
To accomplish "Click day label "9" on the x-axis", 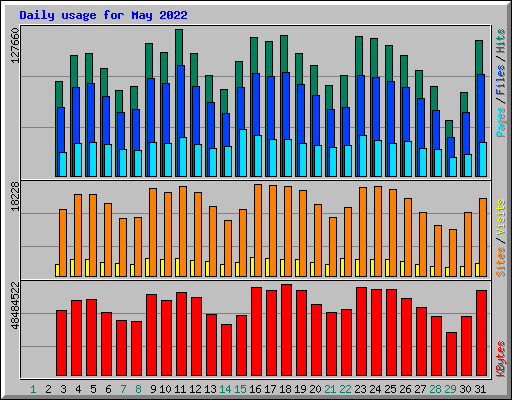I will 153,389.
